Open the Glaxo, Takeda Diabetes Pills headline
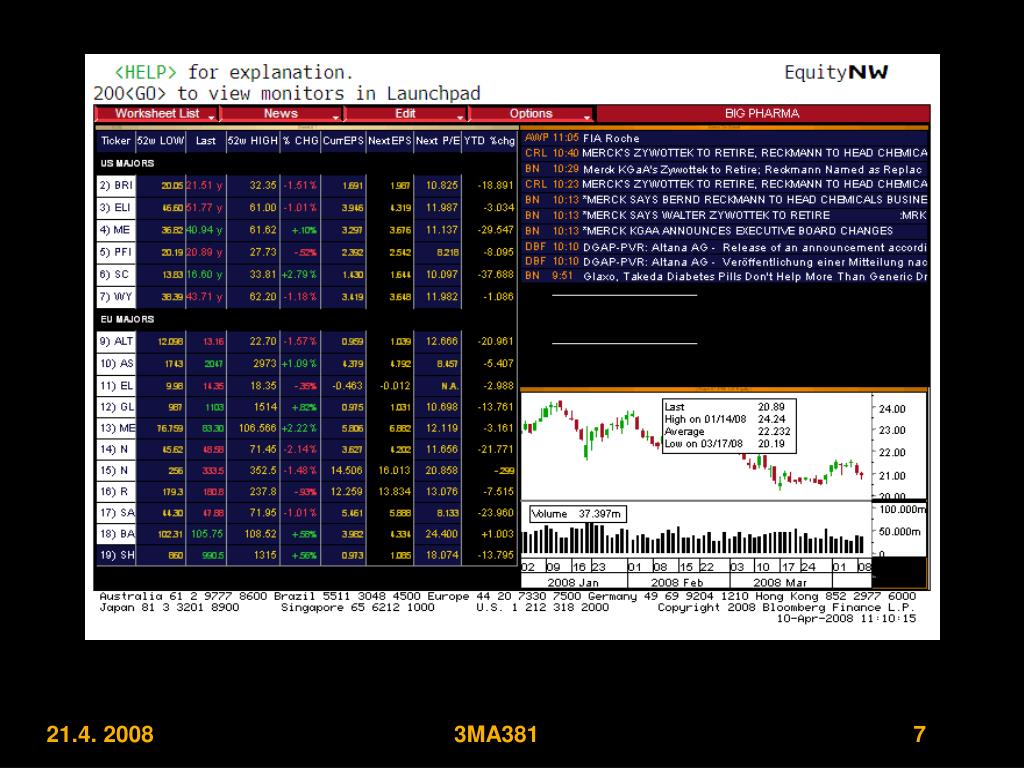1024x768 pixels. pos(725,277)
